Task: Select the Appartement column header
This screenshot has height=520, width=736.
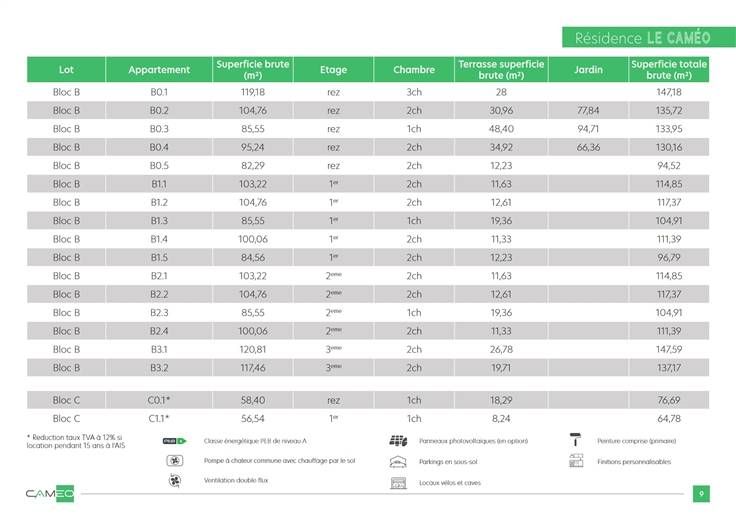Action: click(159, 70)
